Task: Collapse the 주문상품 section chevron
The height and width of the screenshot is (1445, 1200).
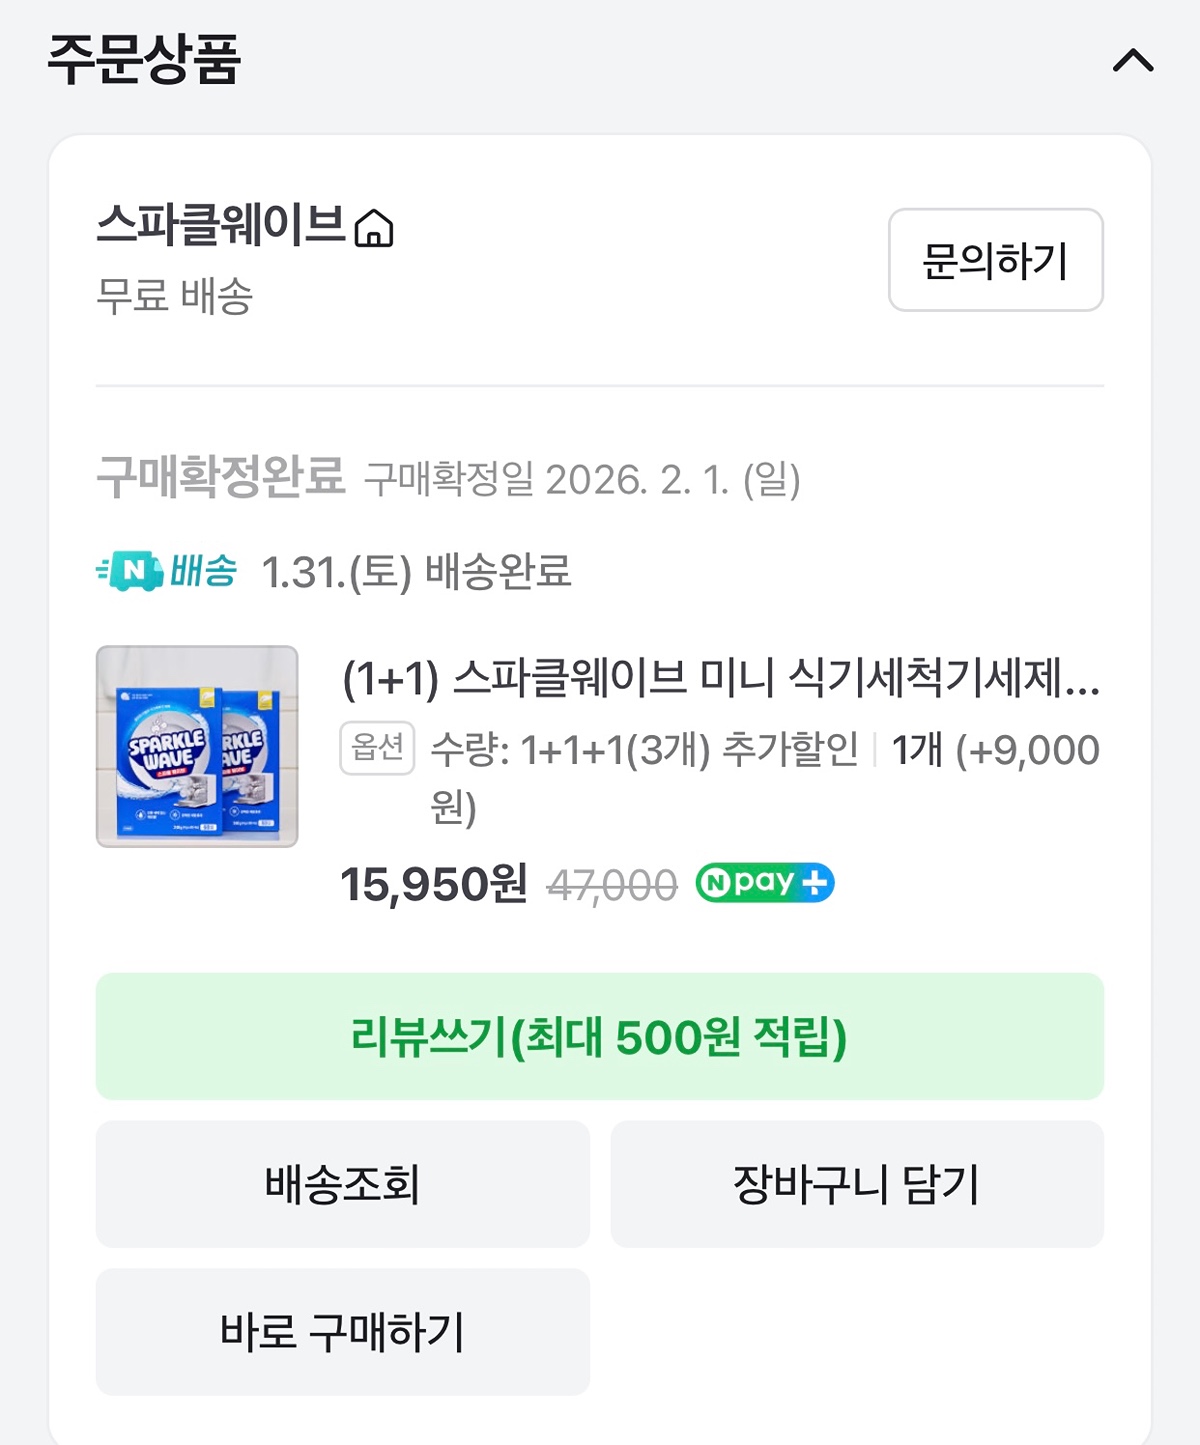Action: (x=1132, y=62)
